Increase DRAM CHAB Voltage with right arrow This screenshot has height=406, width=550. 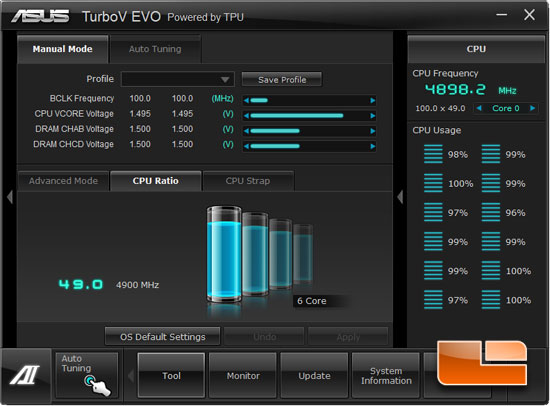point(373,131)
